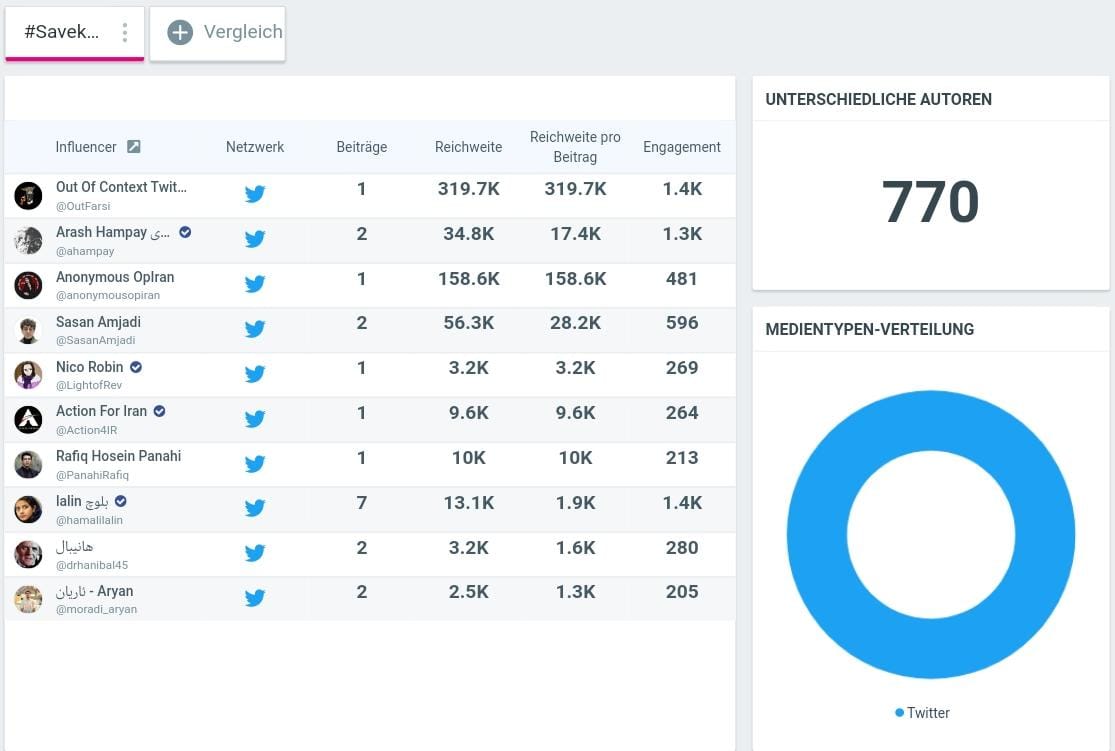
Task: Open the Out Of Context Twit... name link
Action: pos(121,187)
